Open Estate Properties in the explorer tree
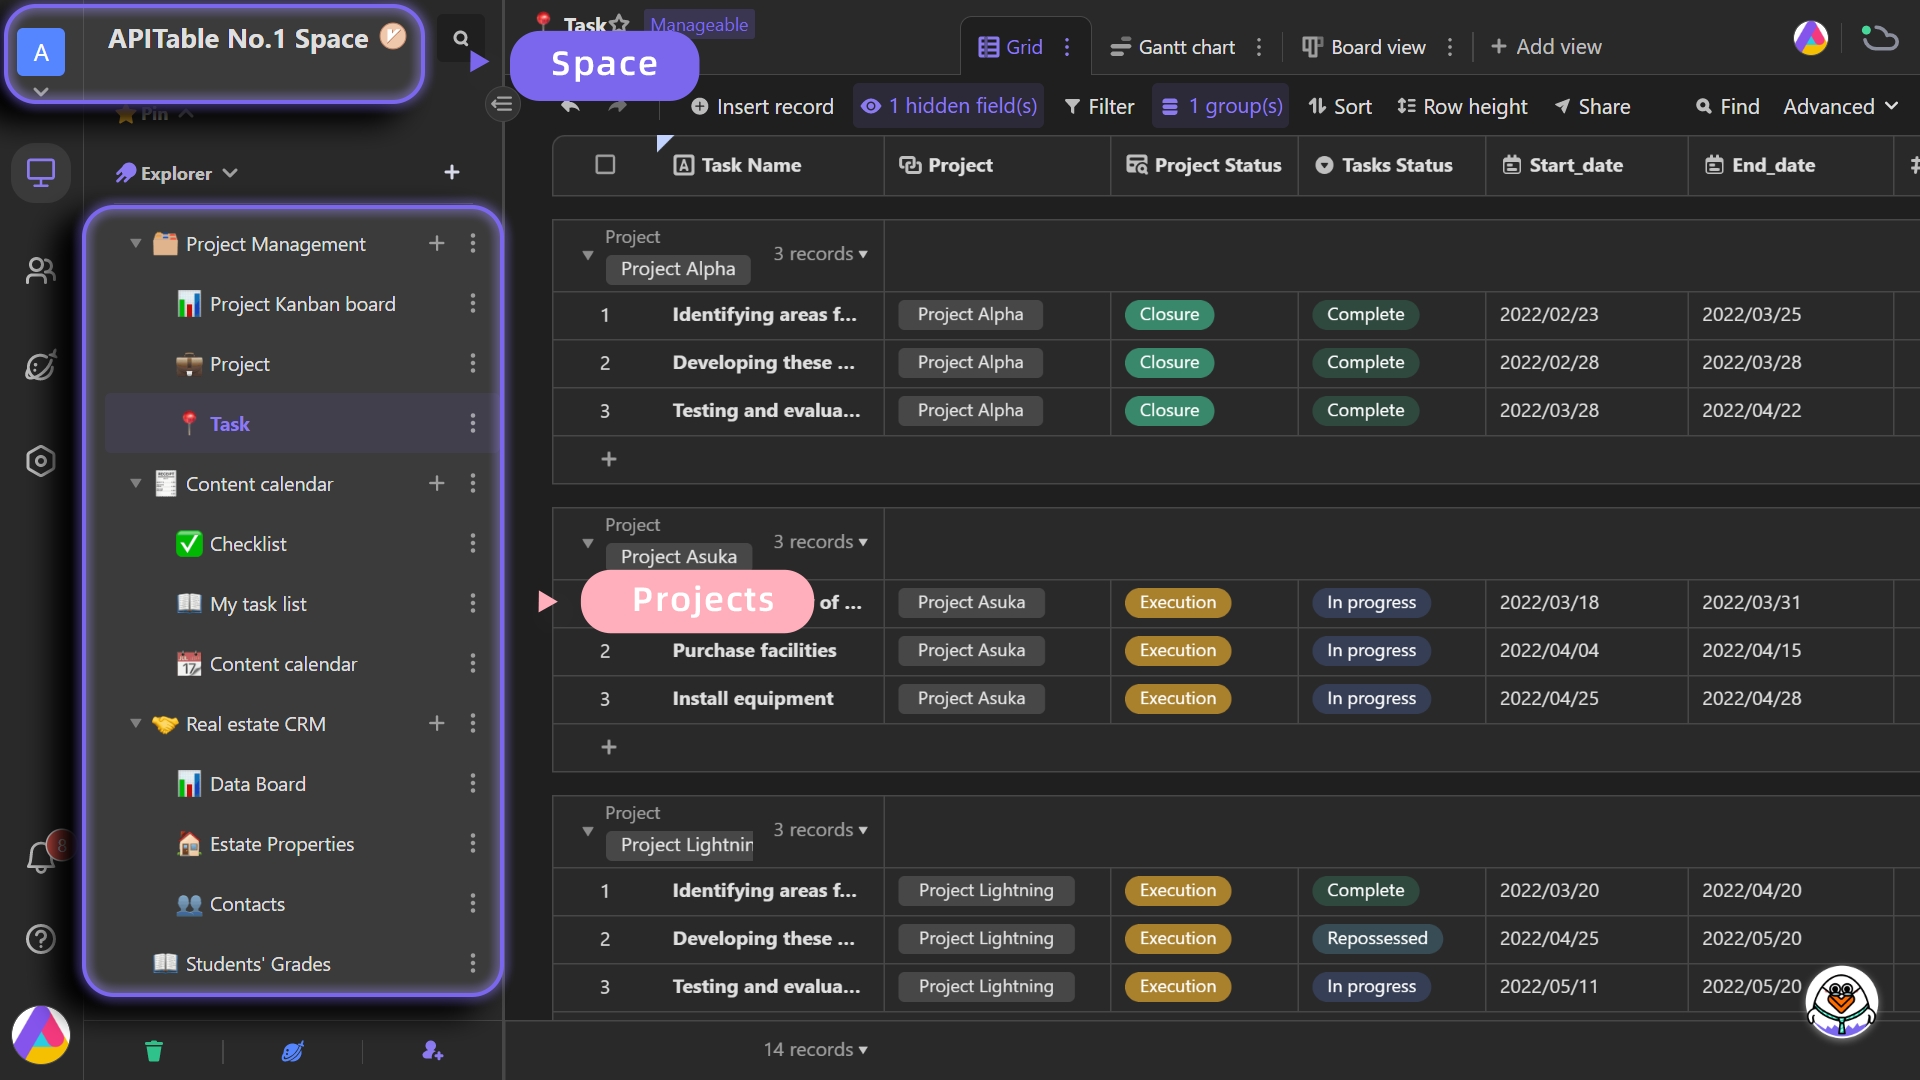1920x1080 pixels. pyautogui.click(x=282, y=844)
